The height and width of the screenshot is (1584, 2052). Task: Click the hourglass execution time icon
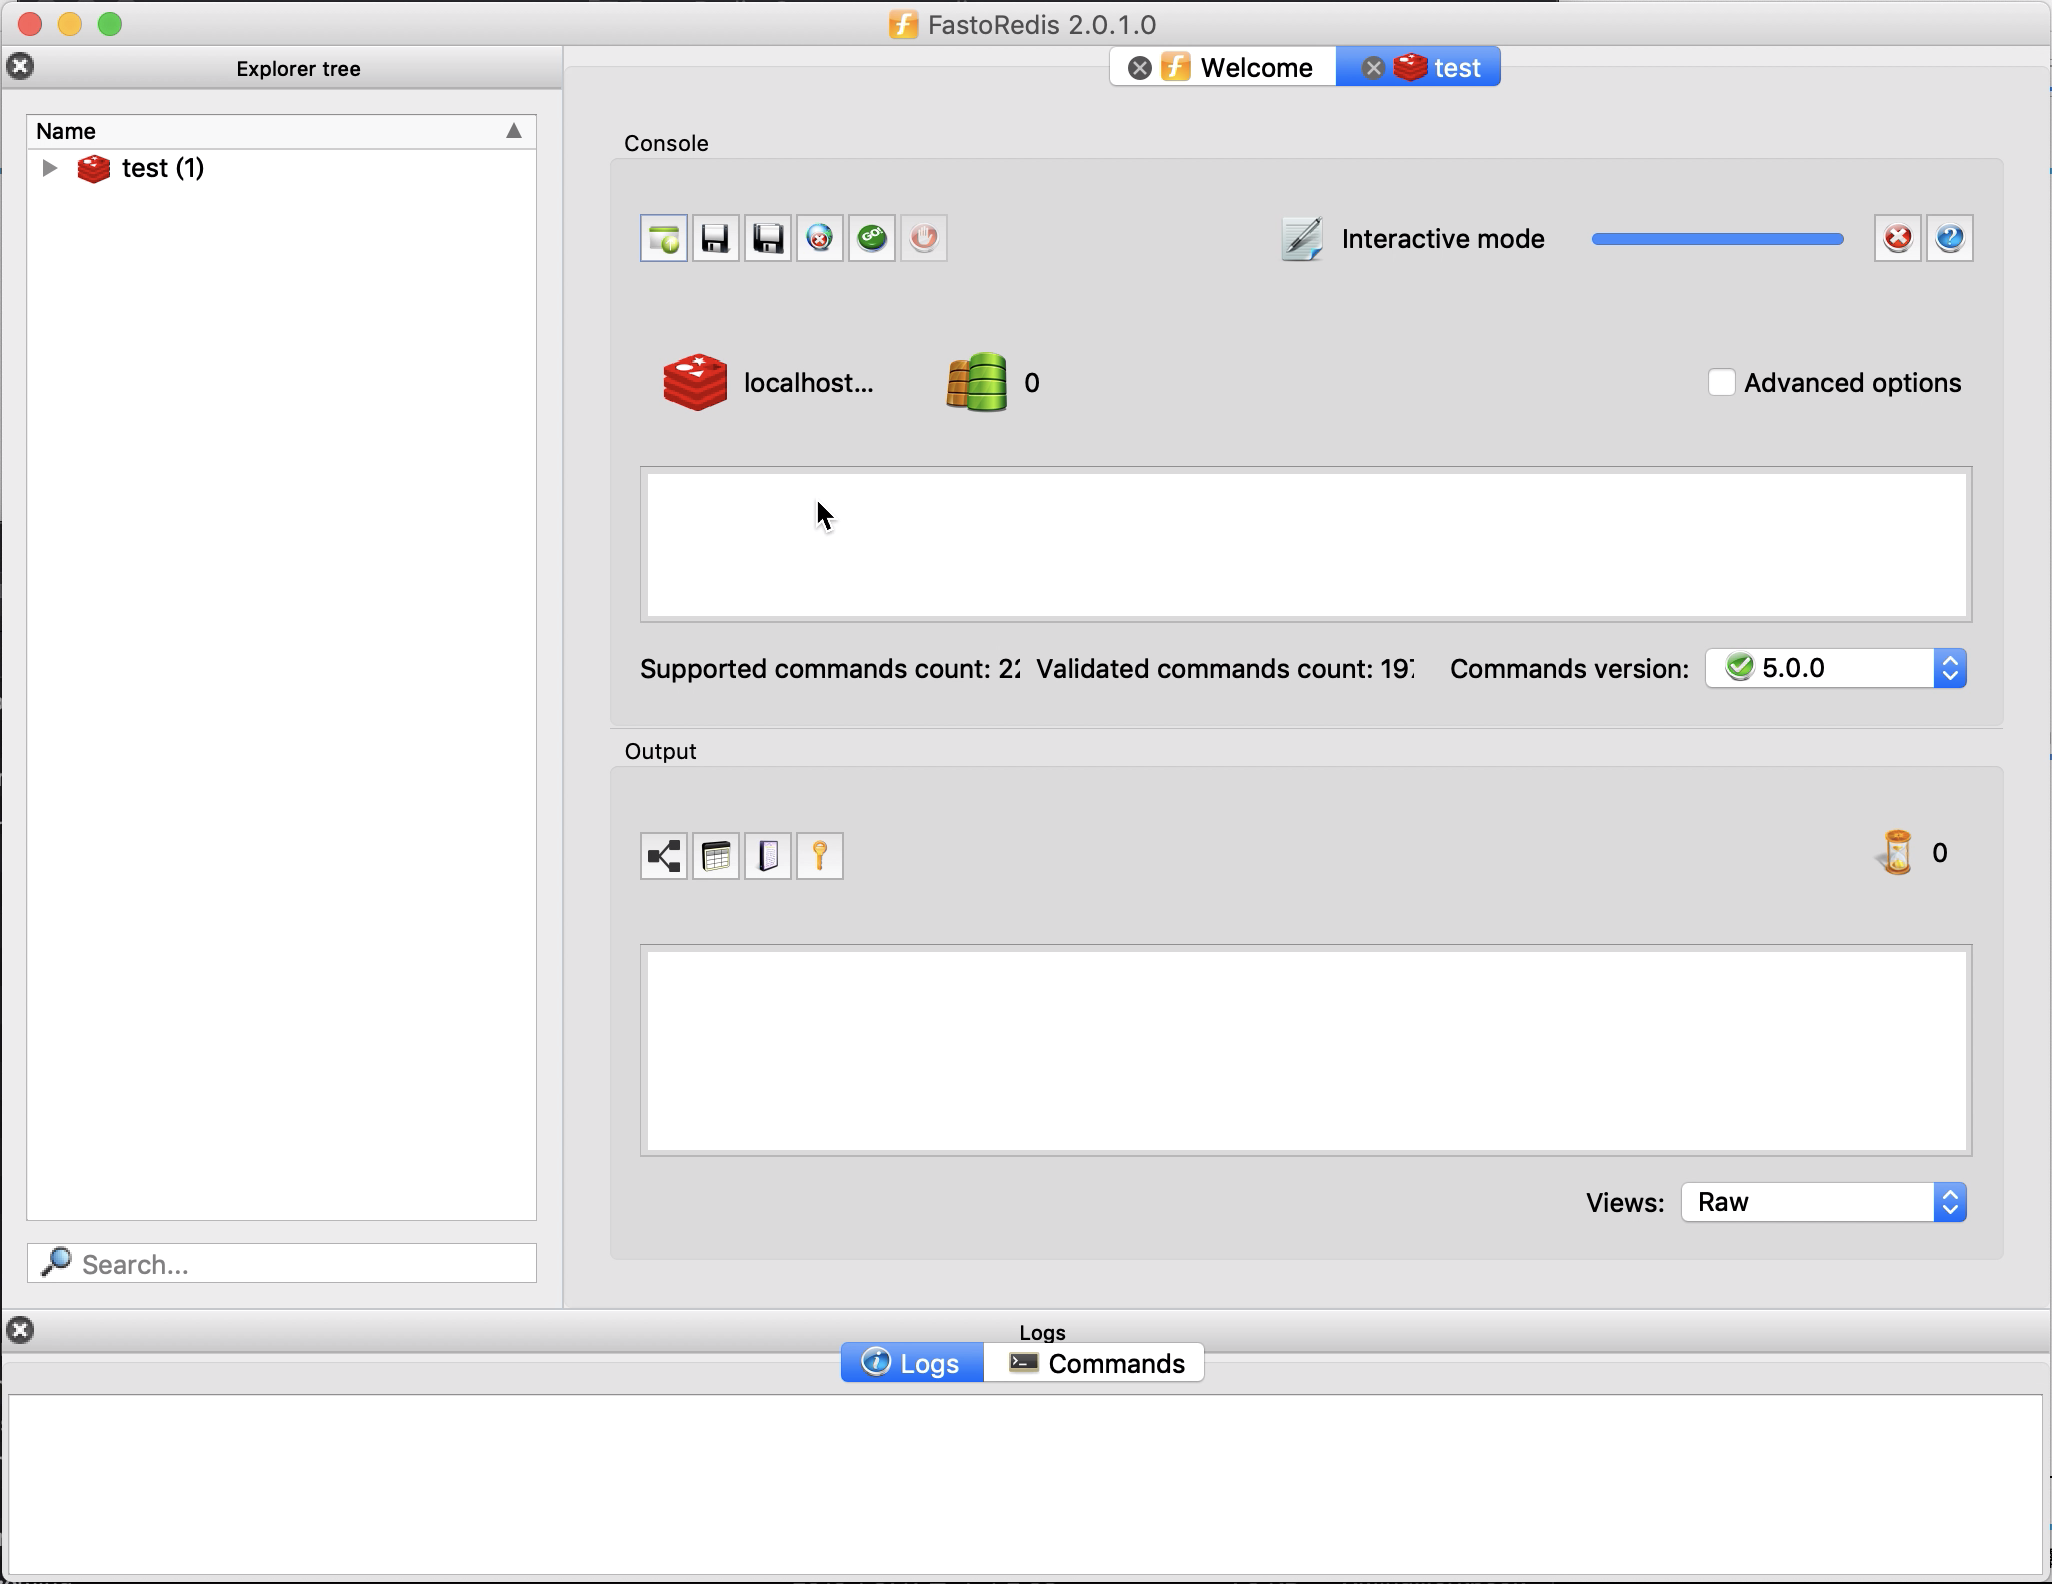click(1896, 853)
